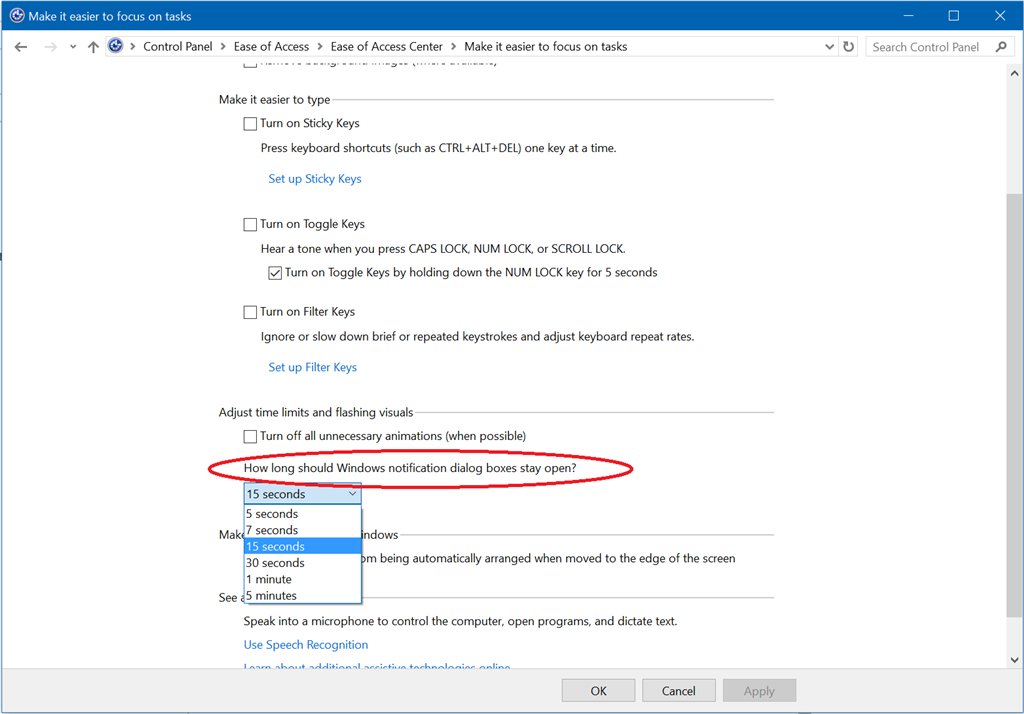Screen dimensions: 1024x714
Task: Check Turn off all unnecessary animations
Action: [250, 436]
